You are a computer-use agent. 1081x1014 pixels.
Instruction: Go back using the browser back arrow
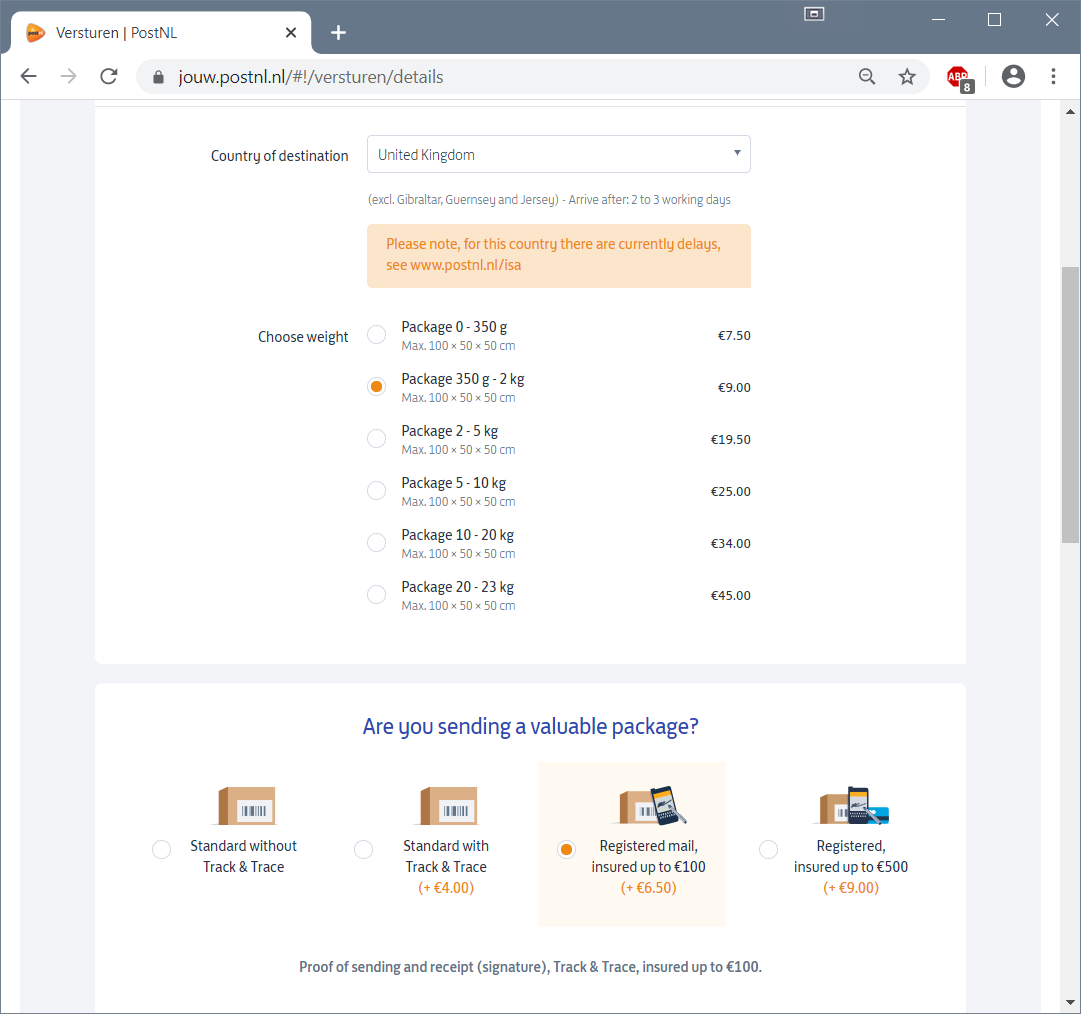tap(29, 77)
